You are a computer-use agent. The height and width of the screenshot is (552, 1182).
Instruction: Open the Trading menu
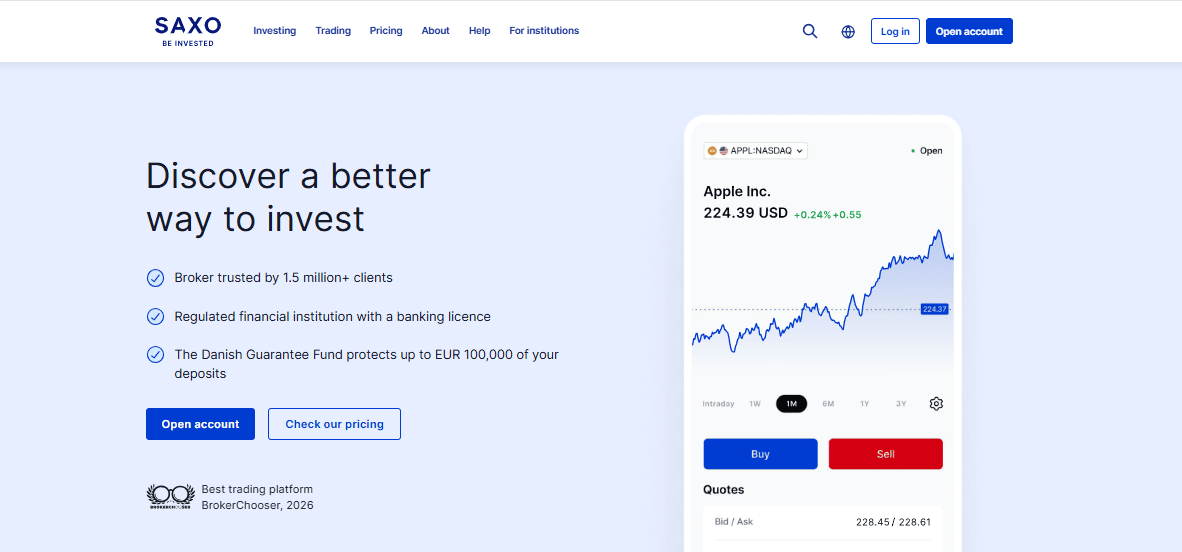[x=333, y=31]
